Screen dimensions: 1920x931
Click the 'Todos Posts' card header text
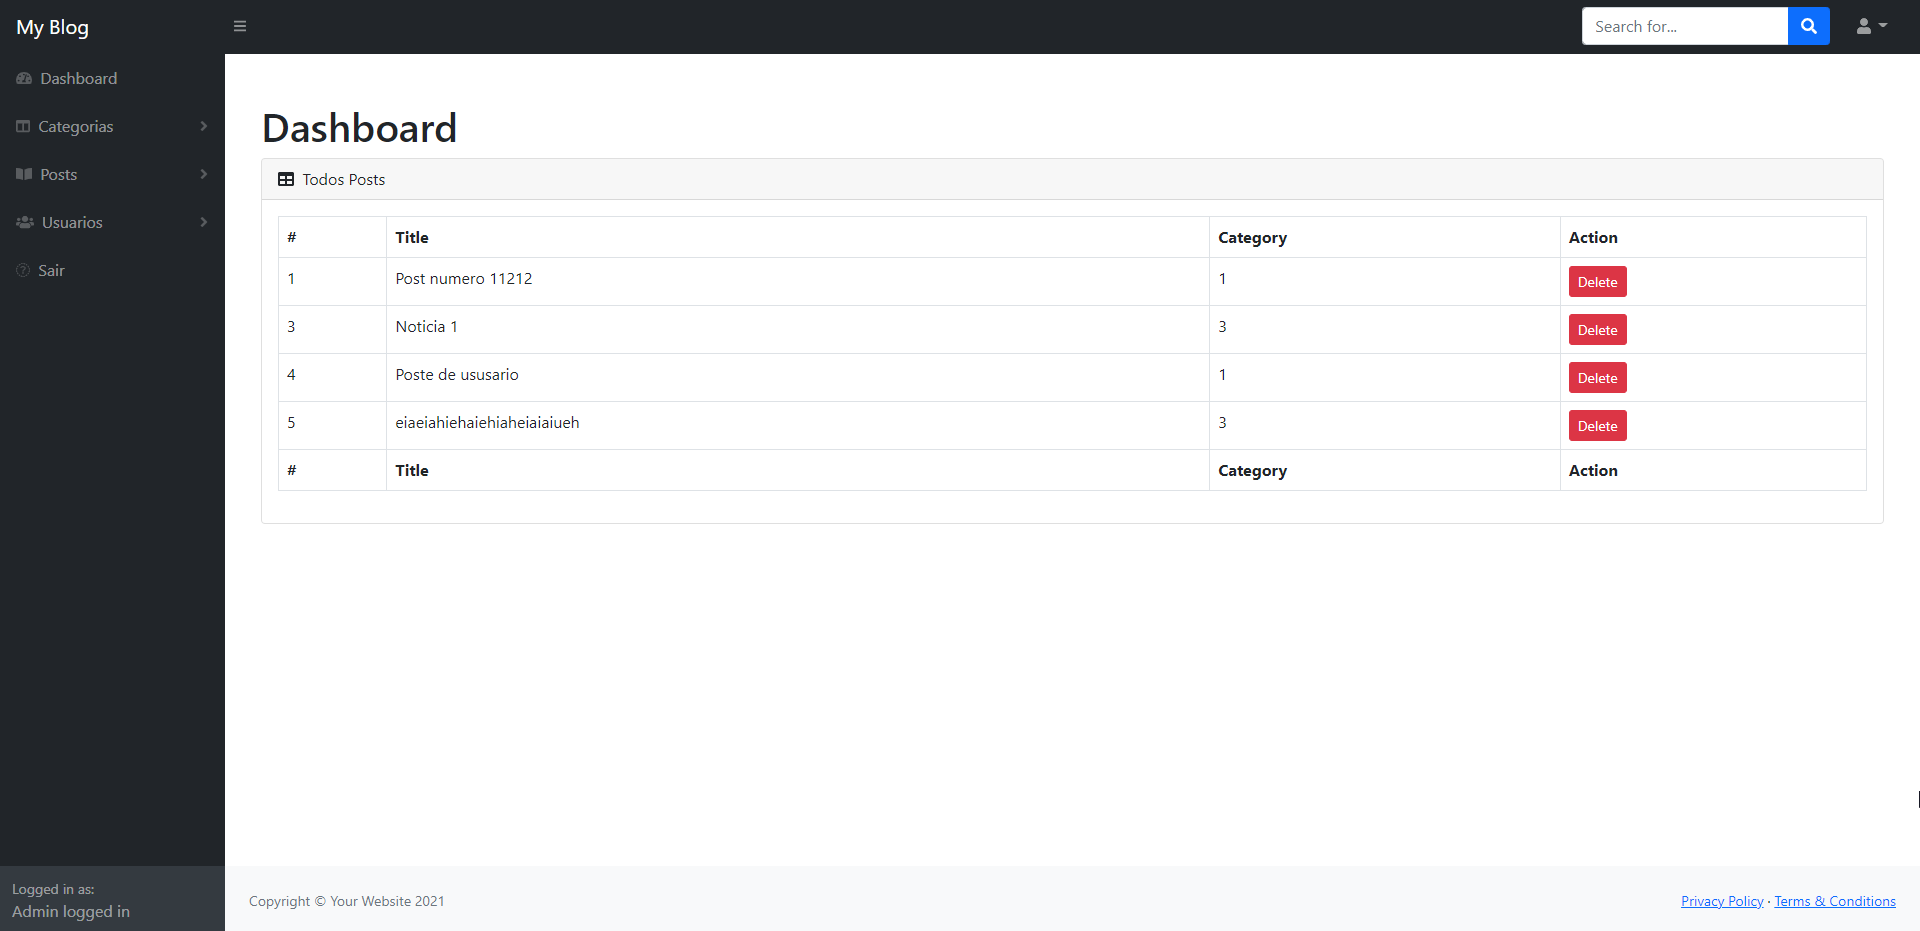pyautogui.click(x=344, y=179)
